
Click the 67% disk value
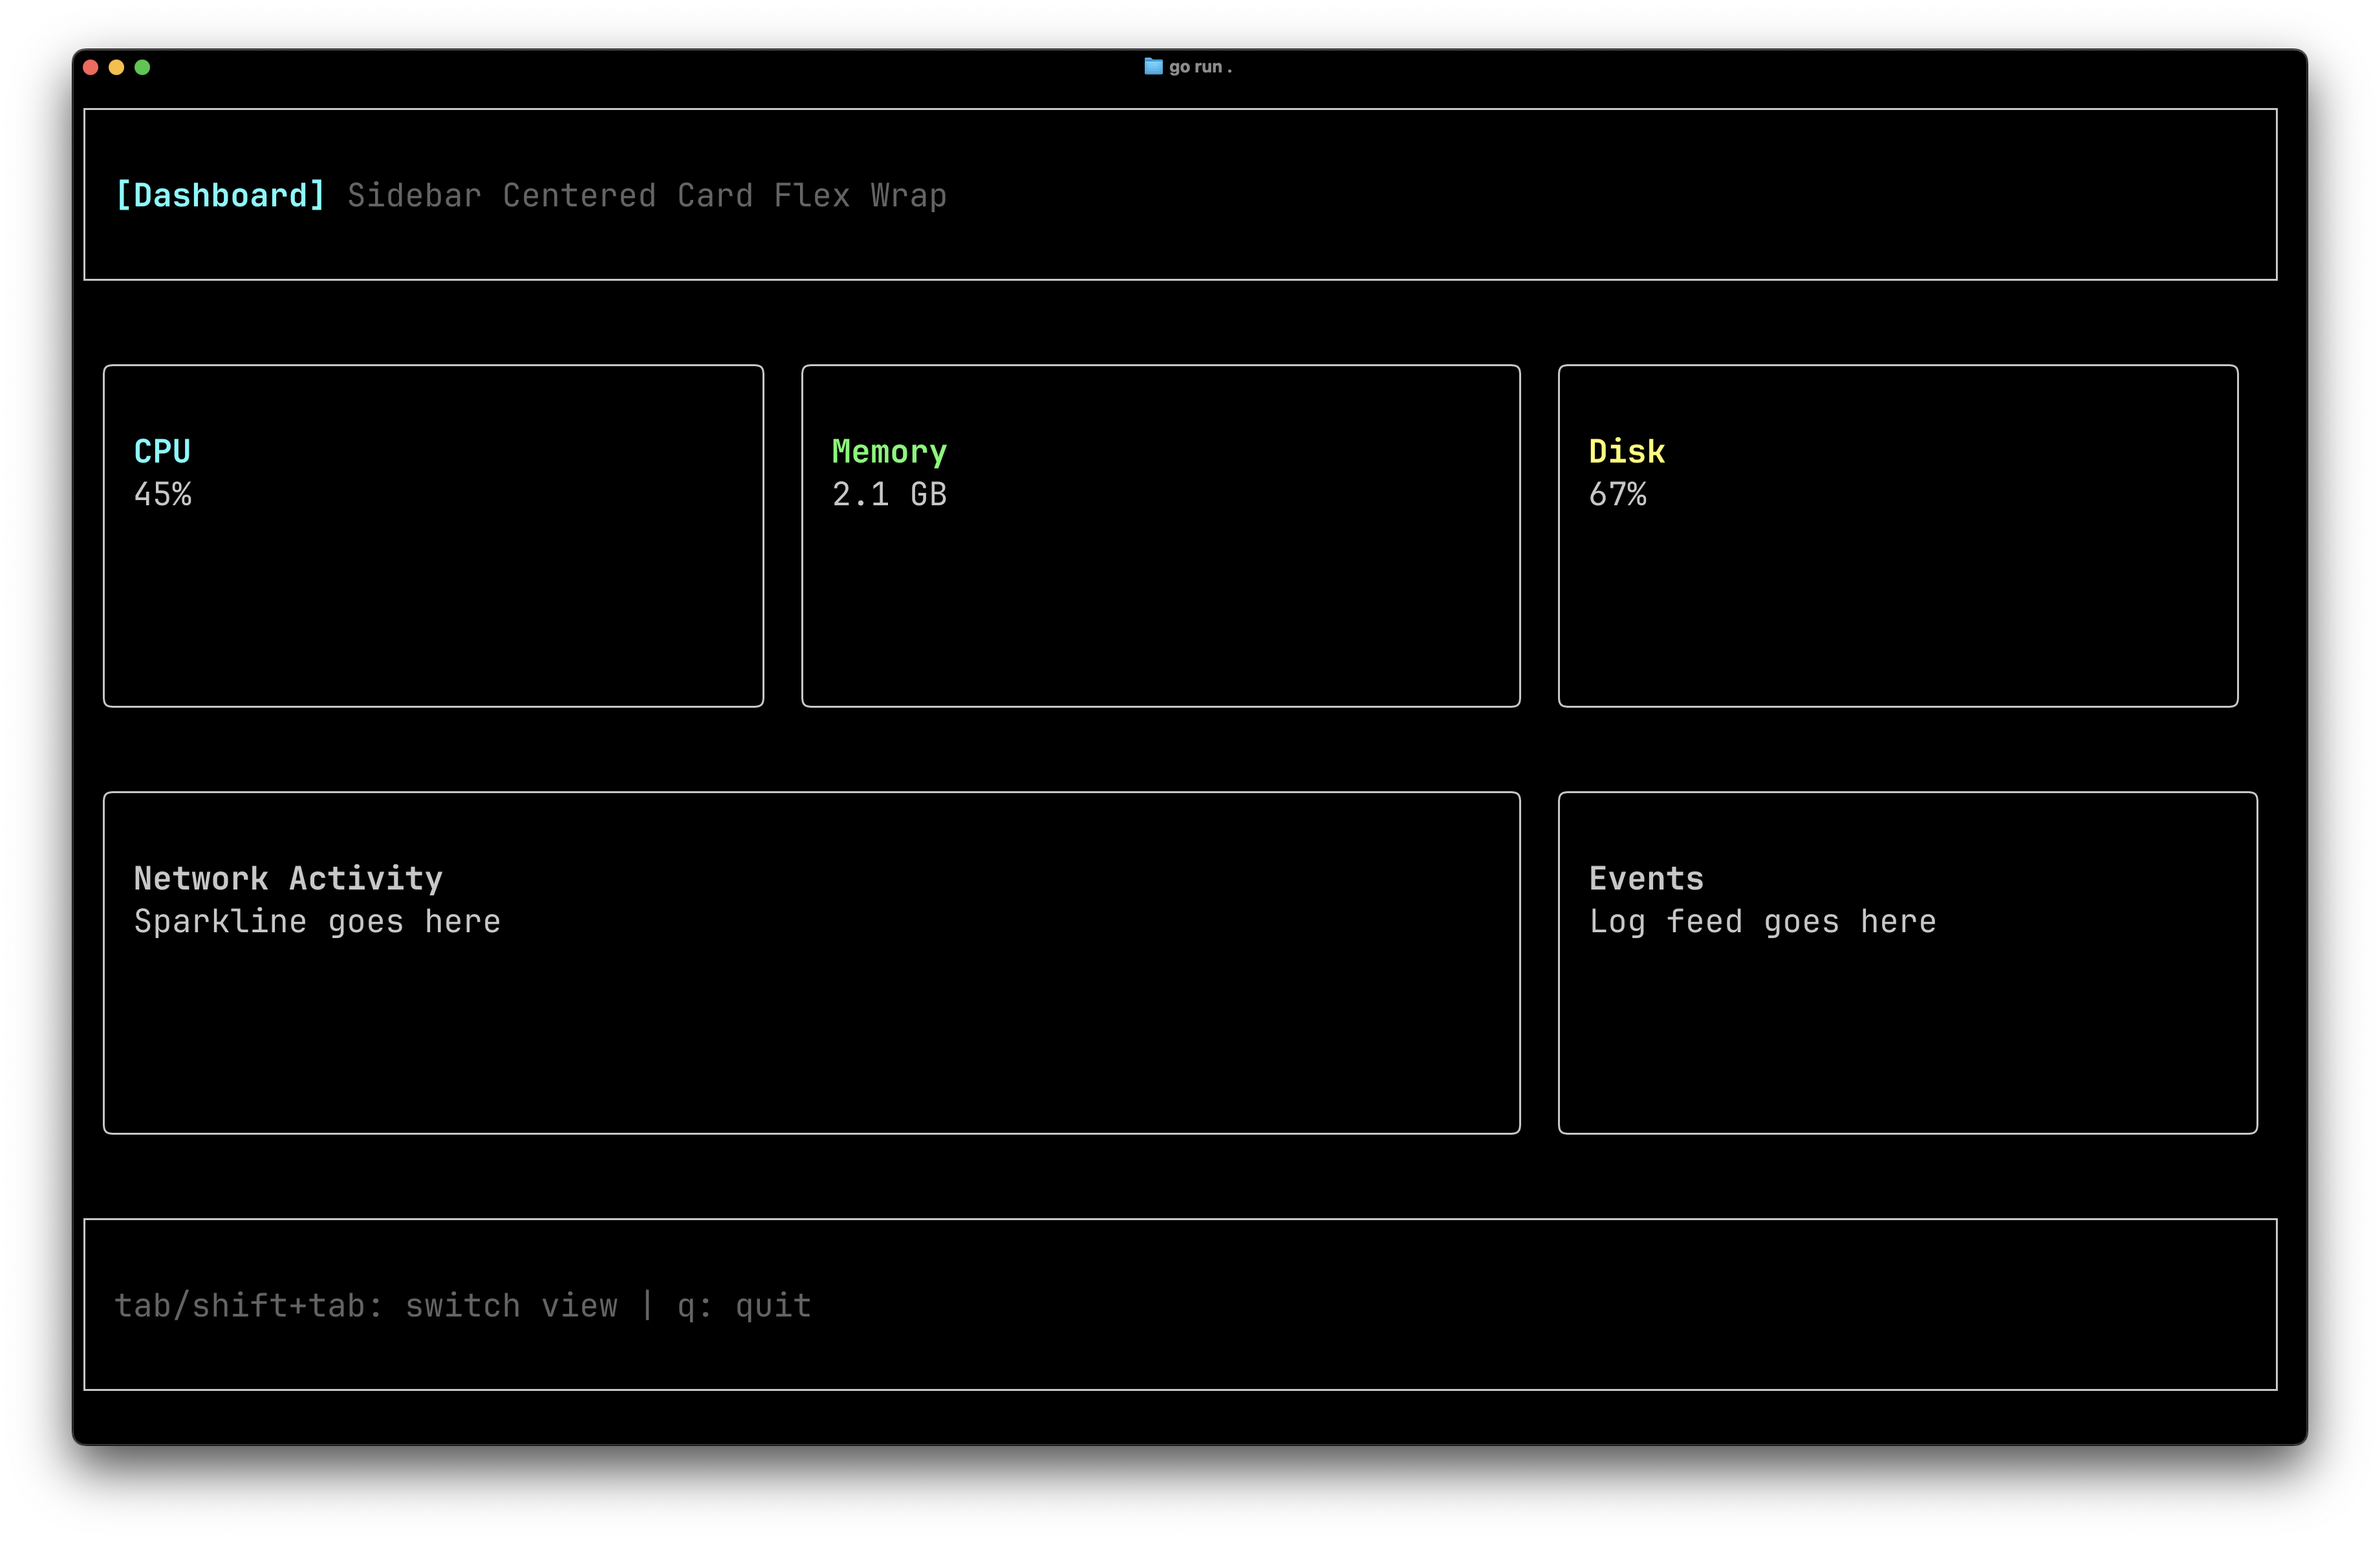[1617, 494]
